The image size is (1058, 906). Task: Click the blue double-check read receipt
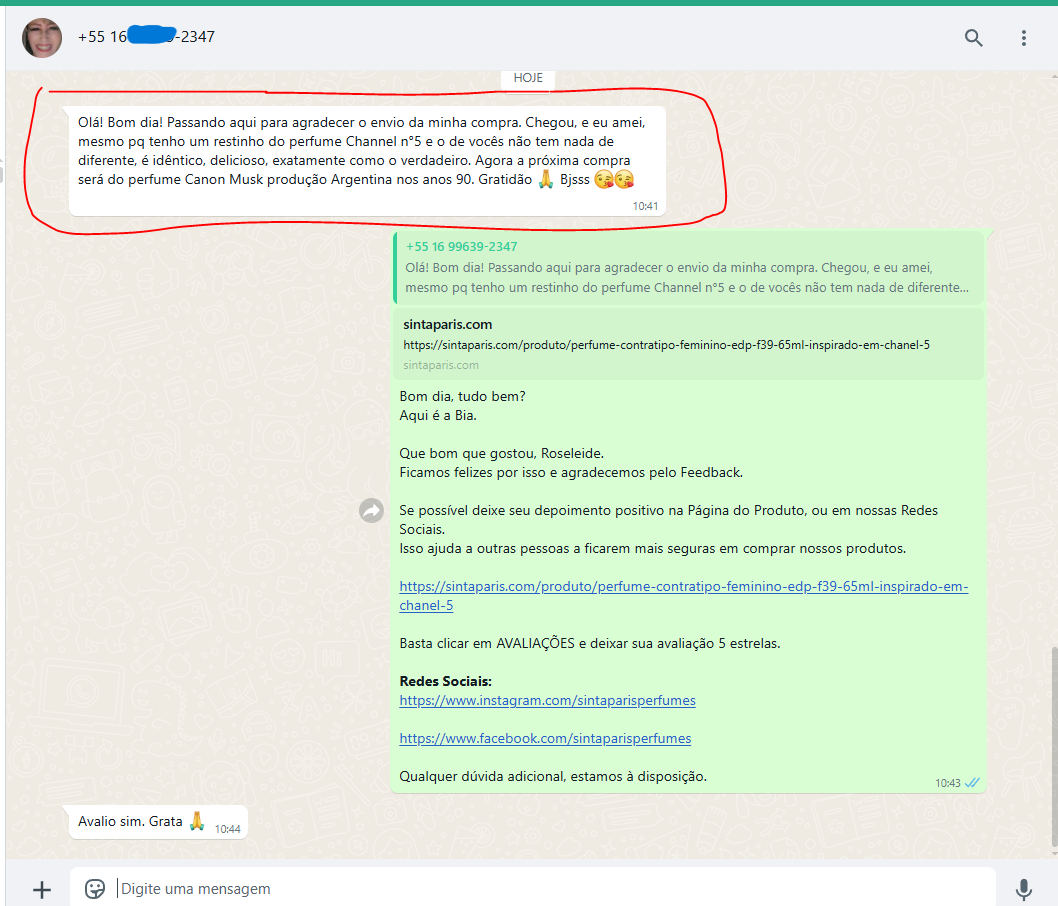tap(972, 783)
